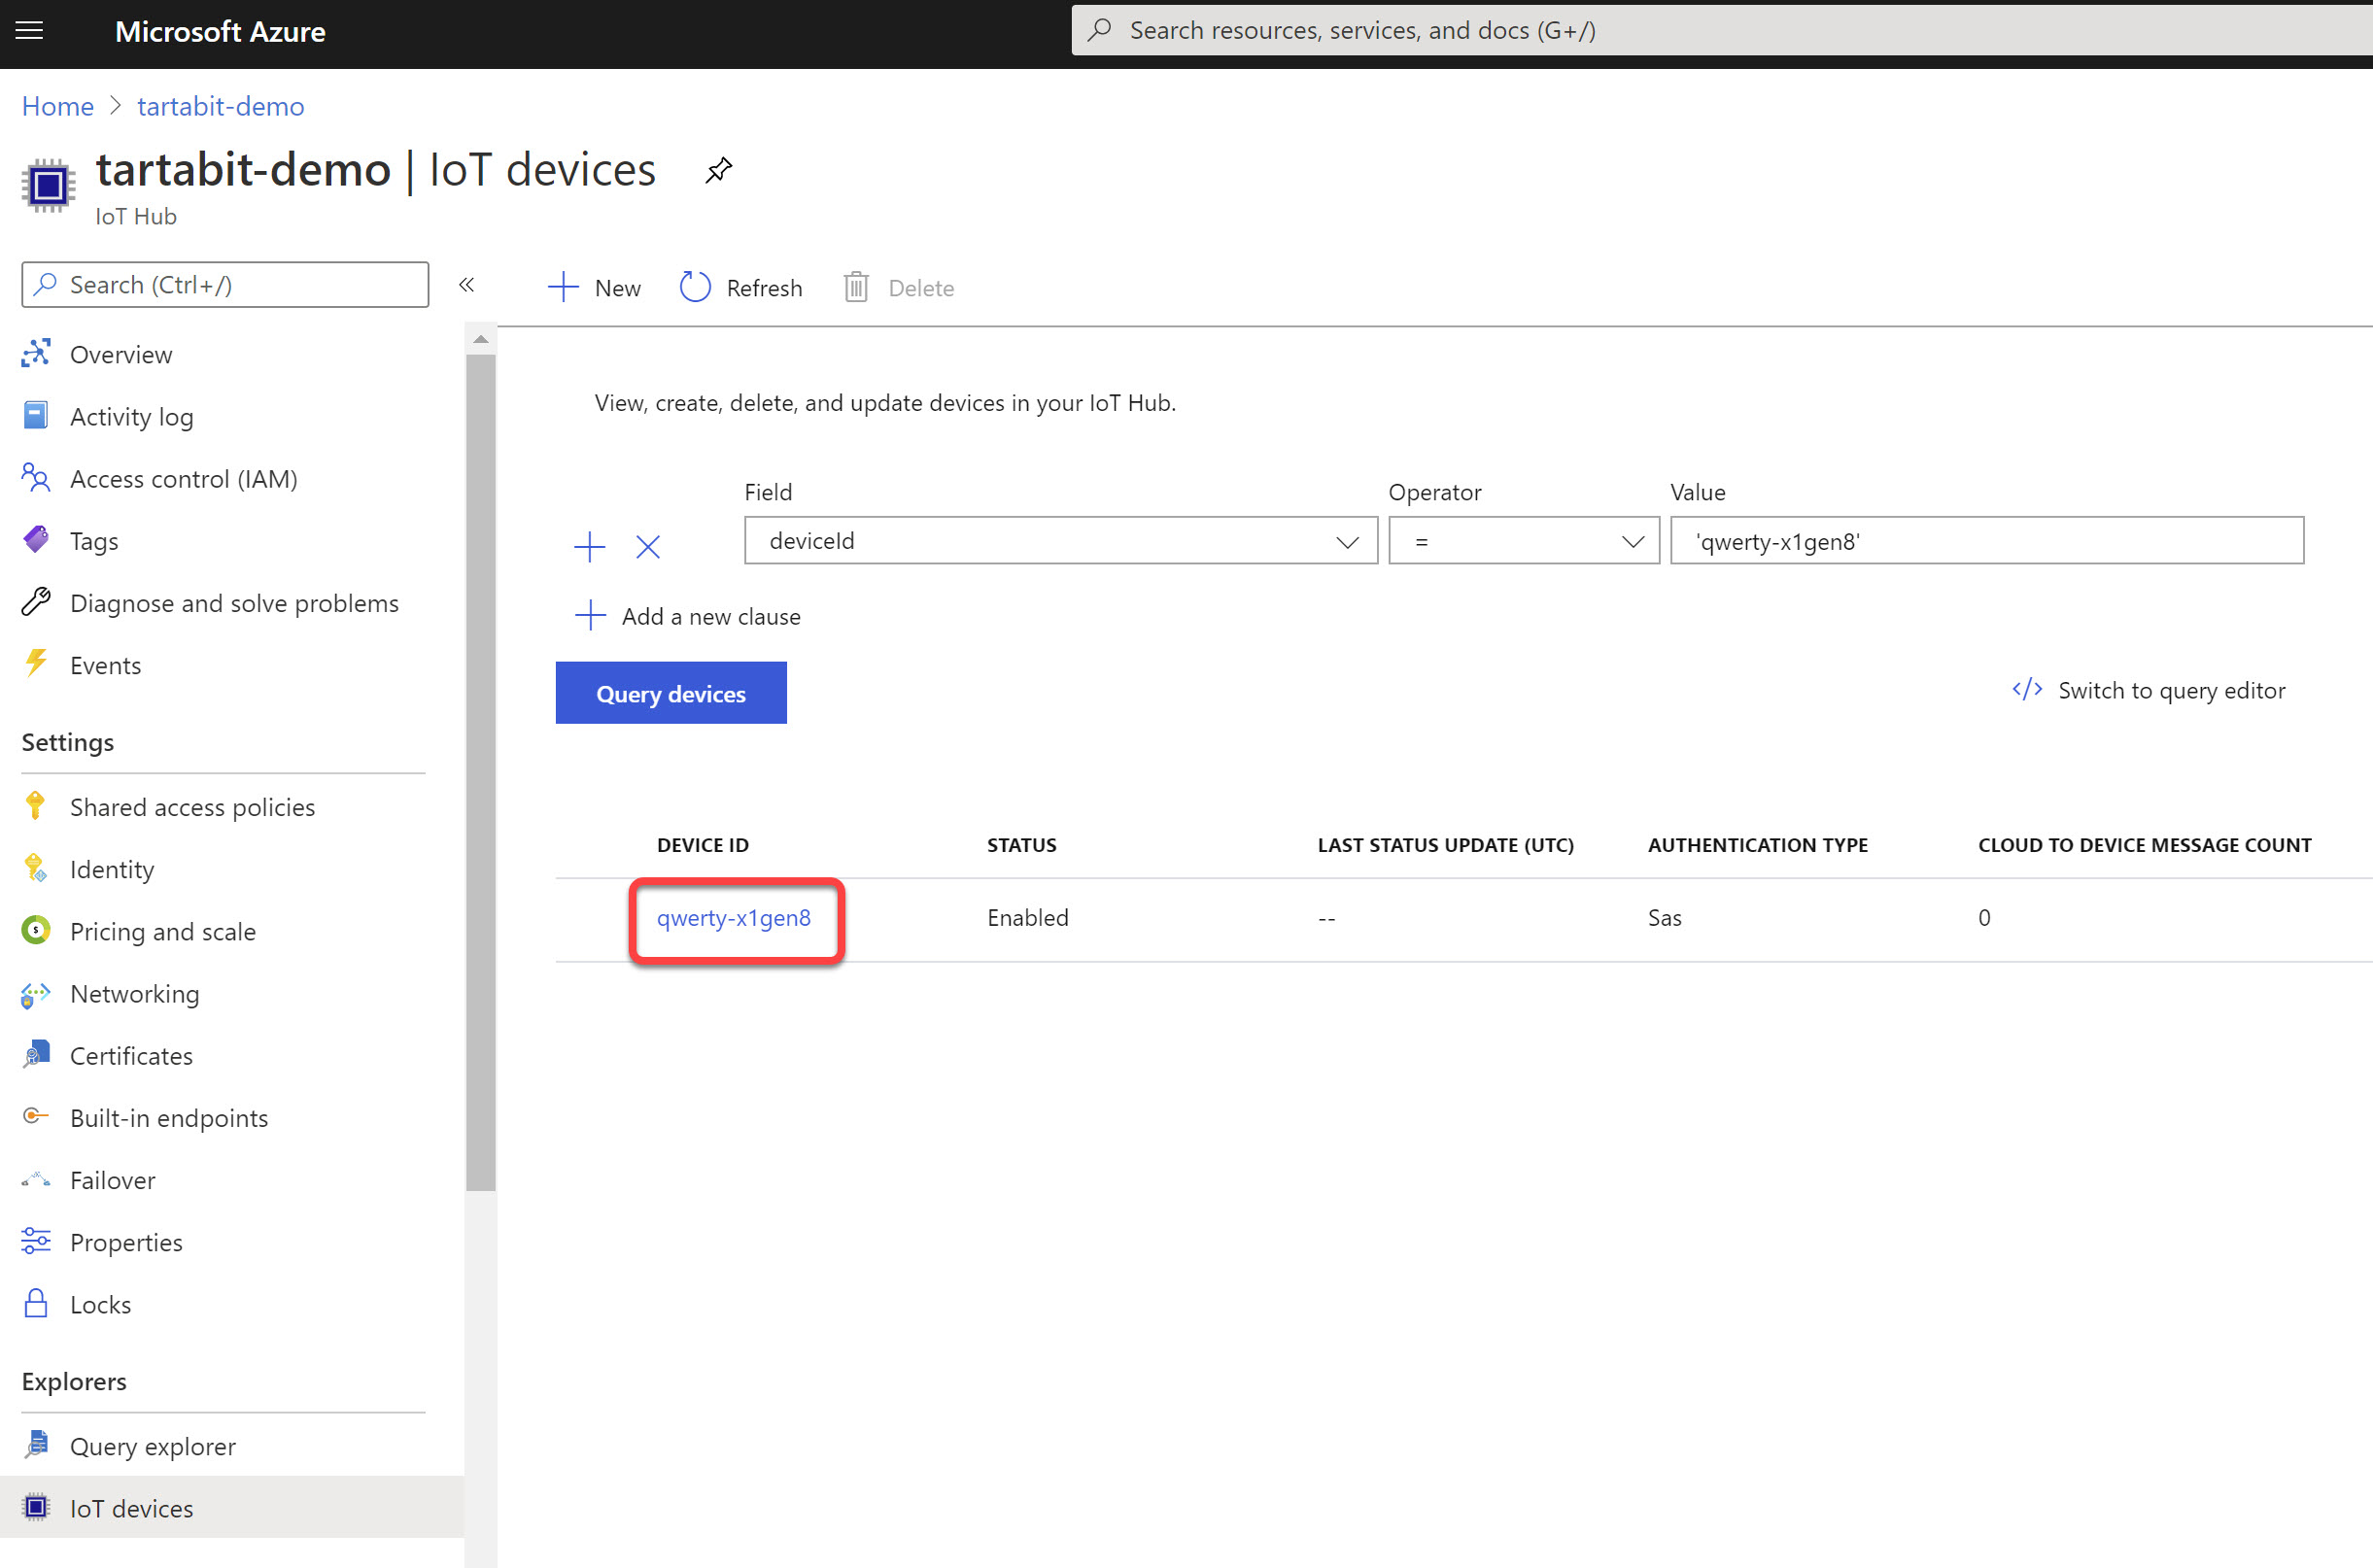Click the Enabled status cell
The height and width of the screenshot is (1568, 2373).
click(1028, 918)
